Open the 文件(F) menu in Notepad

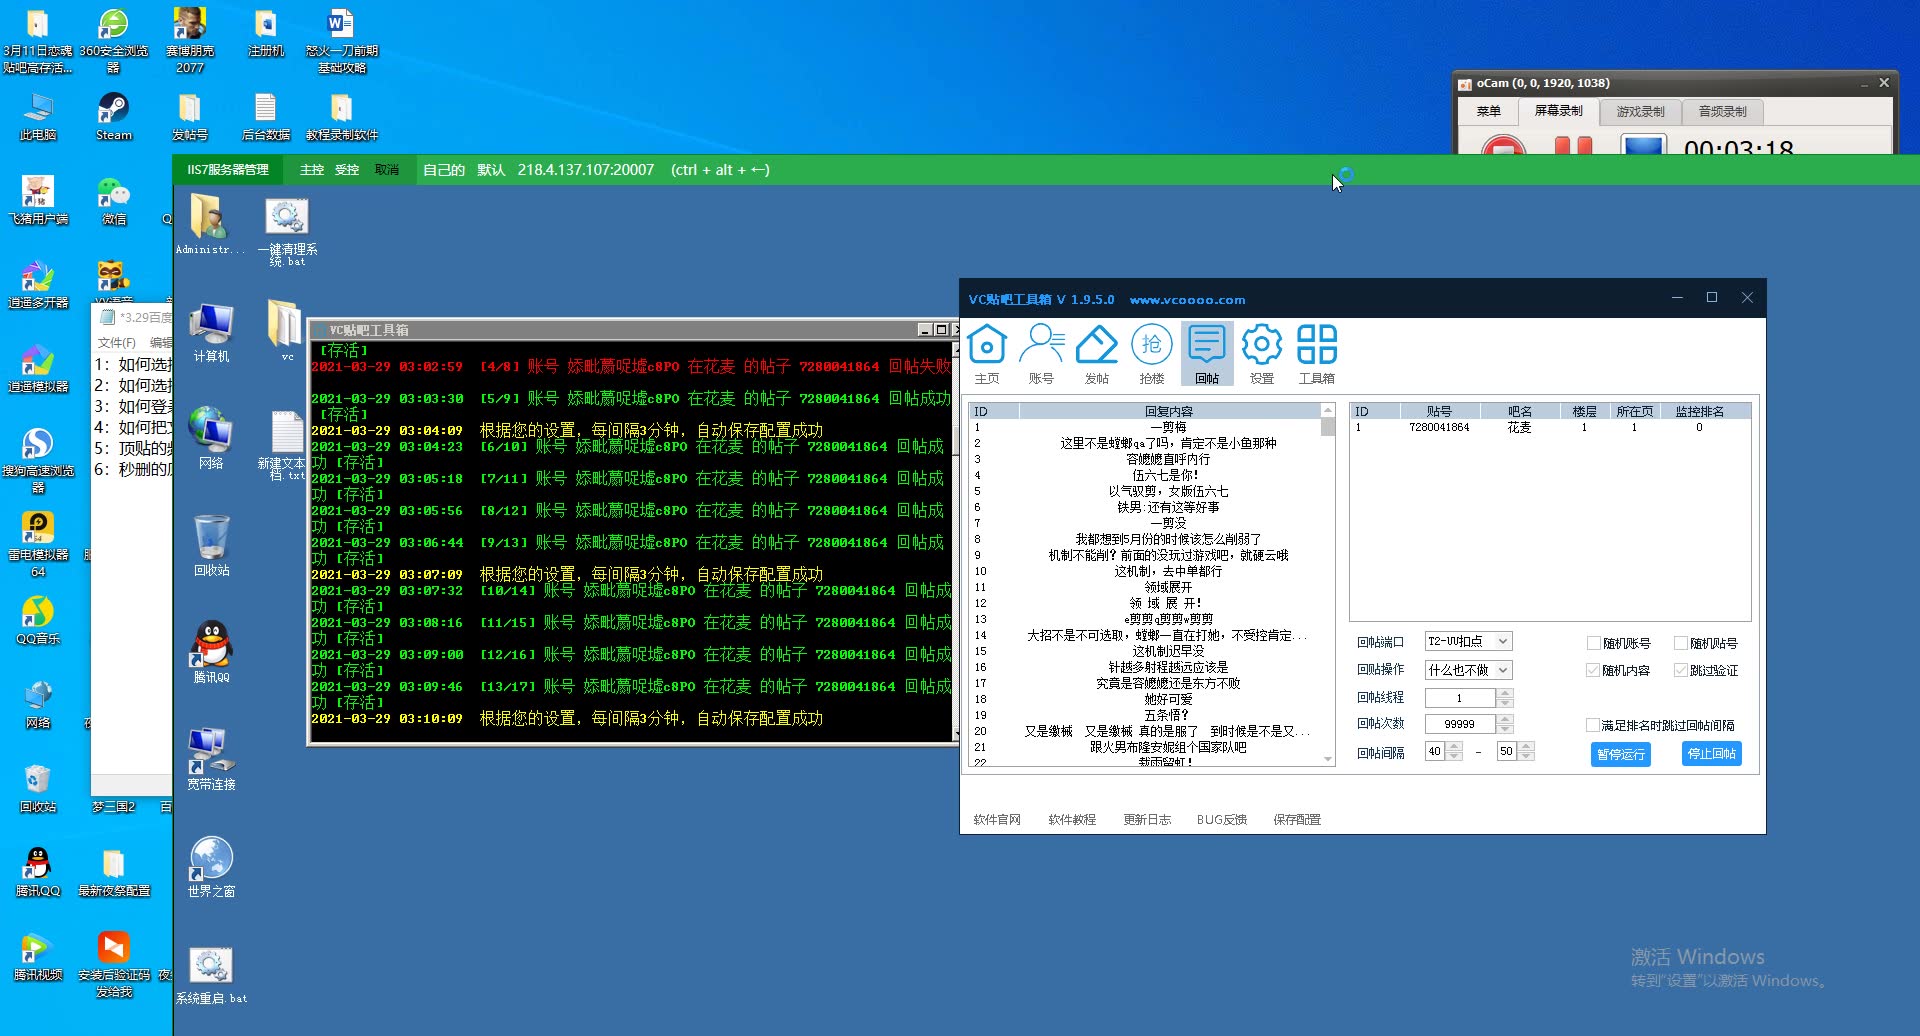(x=116, y=342)
